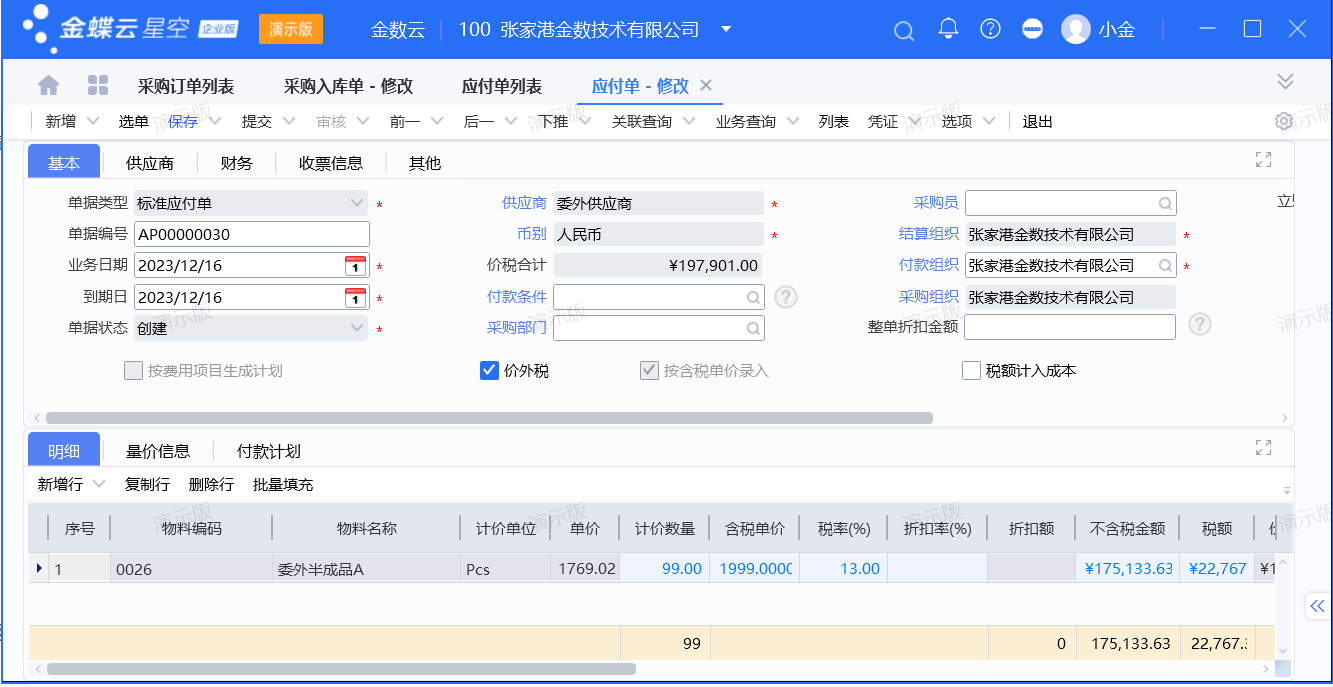Select 税率 cell 13.00
This screenshot has width=1333, height=687.
tap(843, 568)
